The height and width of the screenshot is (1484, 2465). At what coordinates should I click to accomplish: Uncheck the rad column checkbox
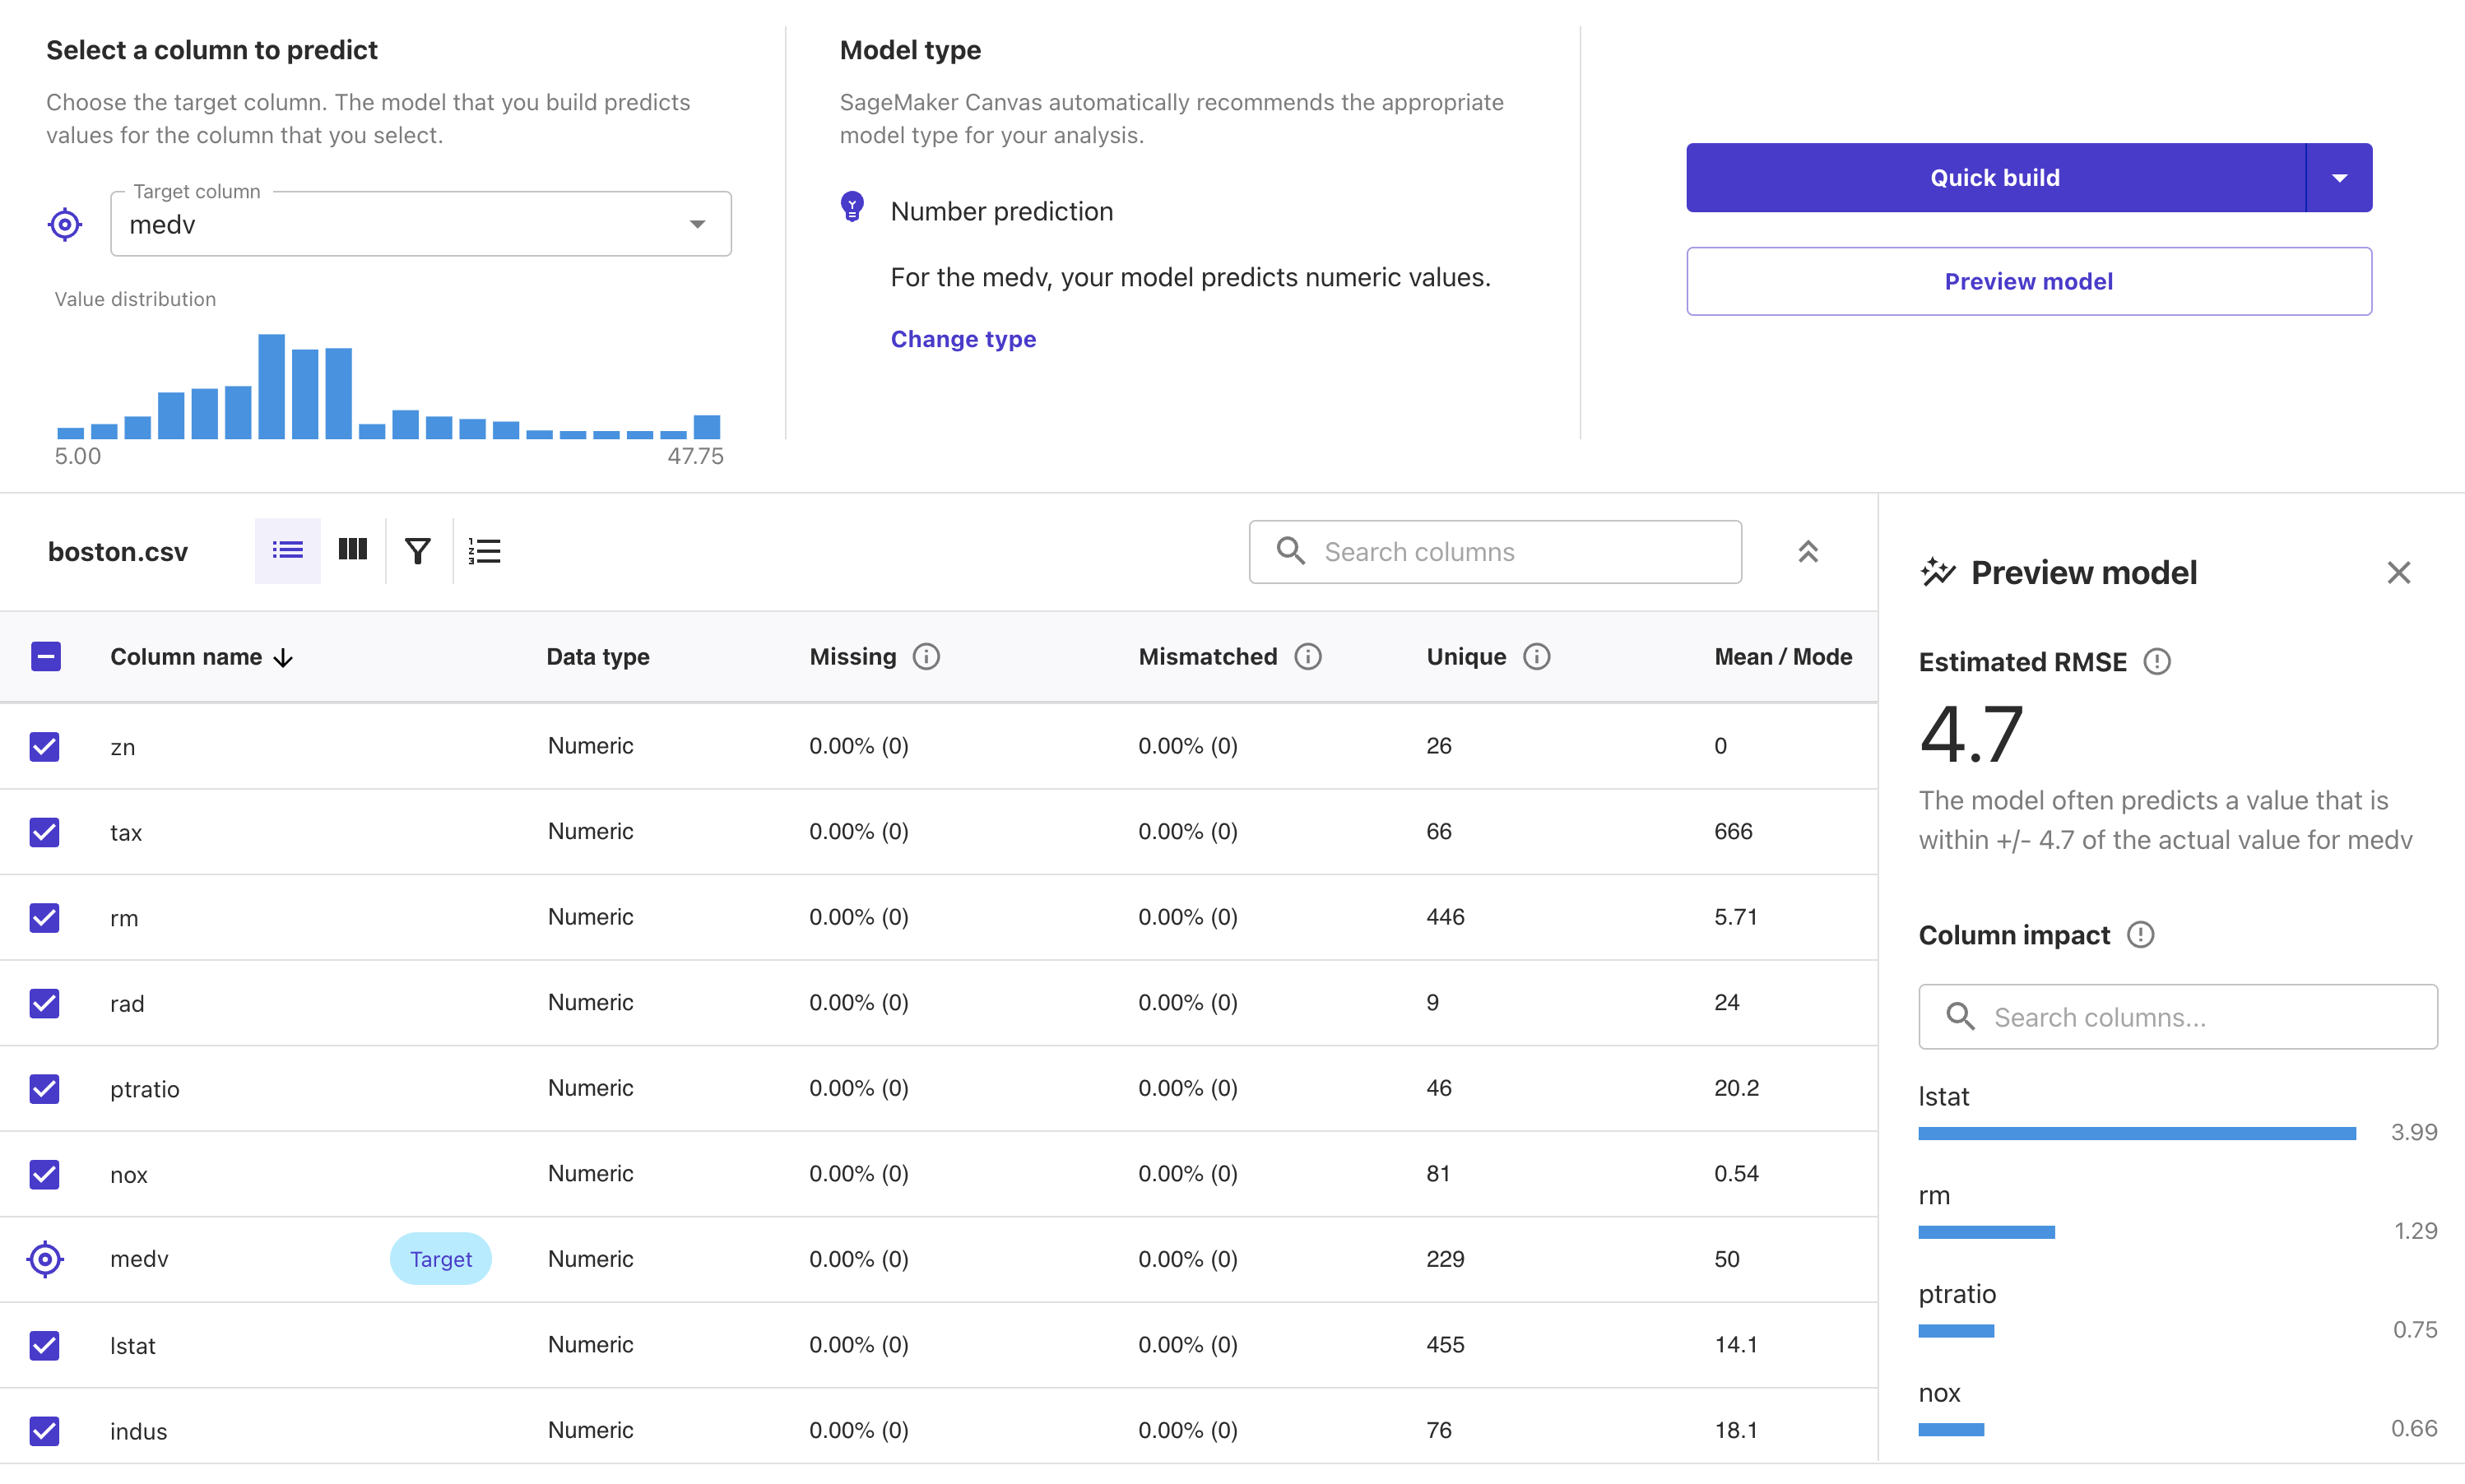point(45,1003)
